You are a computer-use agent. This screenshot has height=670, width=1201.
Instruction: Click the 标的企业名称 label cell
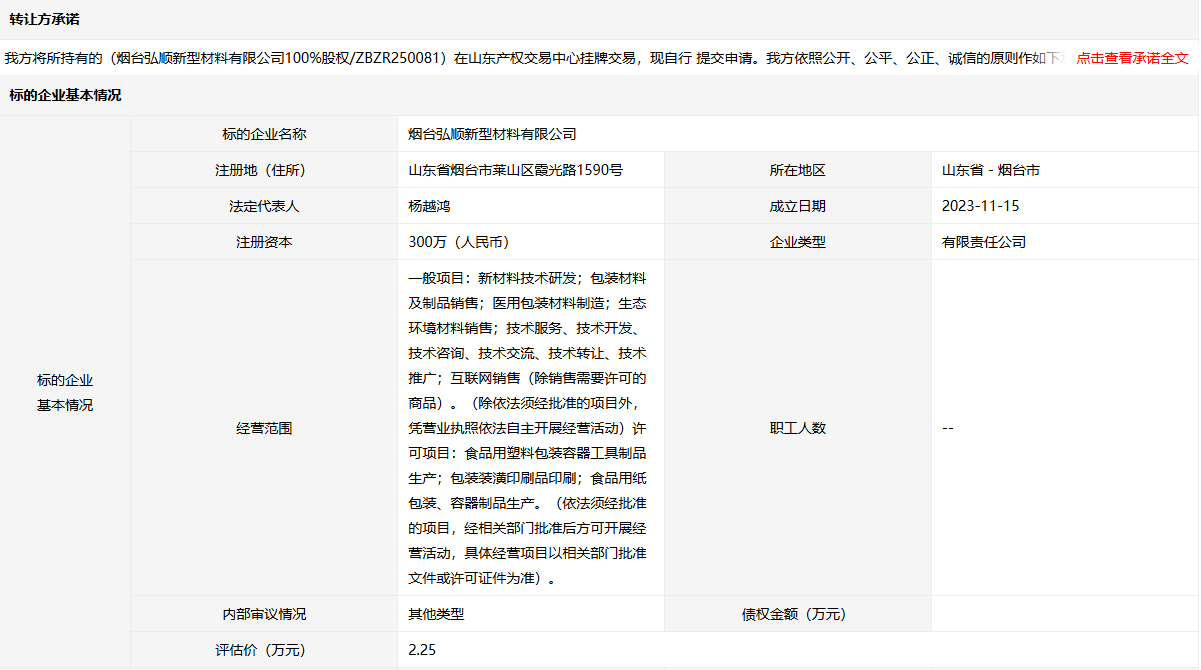(264, 134)
